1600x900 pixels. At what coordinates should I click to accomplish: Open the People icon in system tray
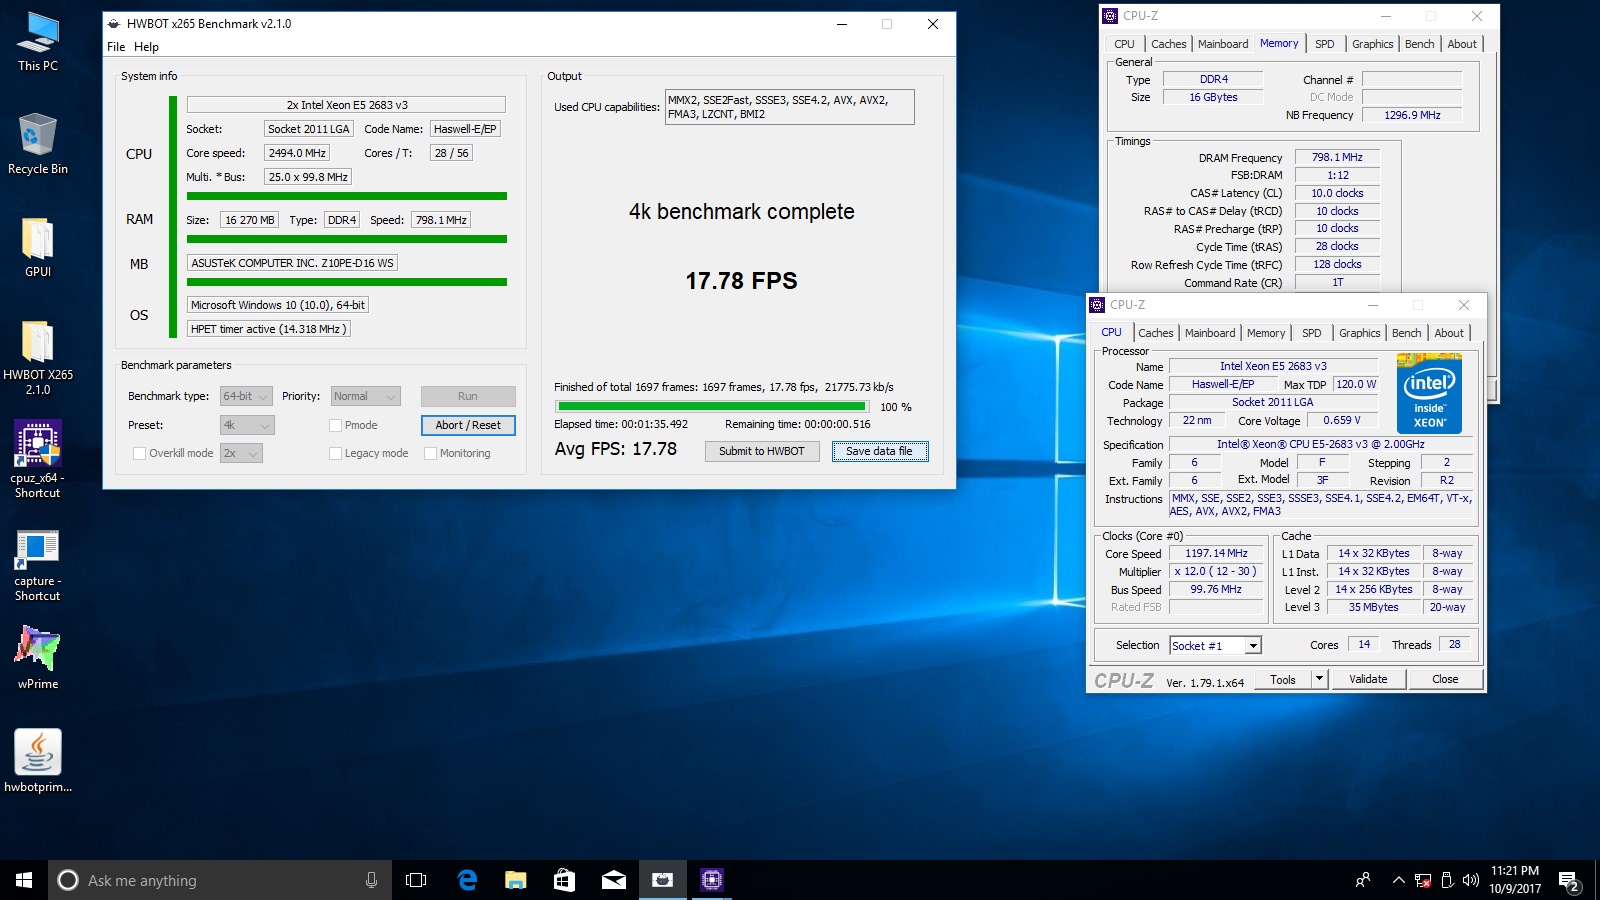[1362, 880]
